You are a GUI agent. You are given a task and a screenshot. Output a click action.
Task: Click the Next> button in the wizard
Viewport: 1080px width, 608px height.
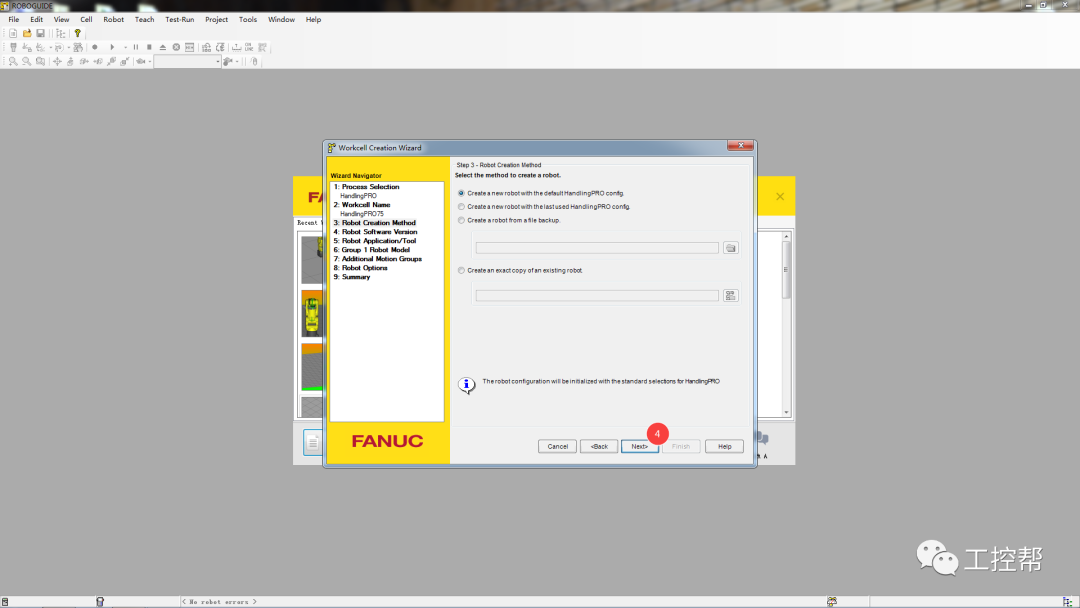640,446
